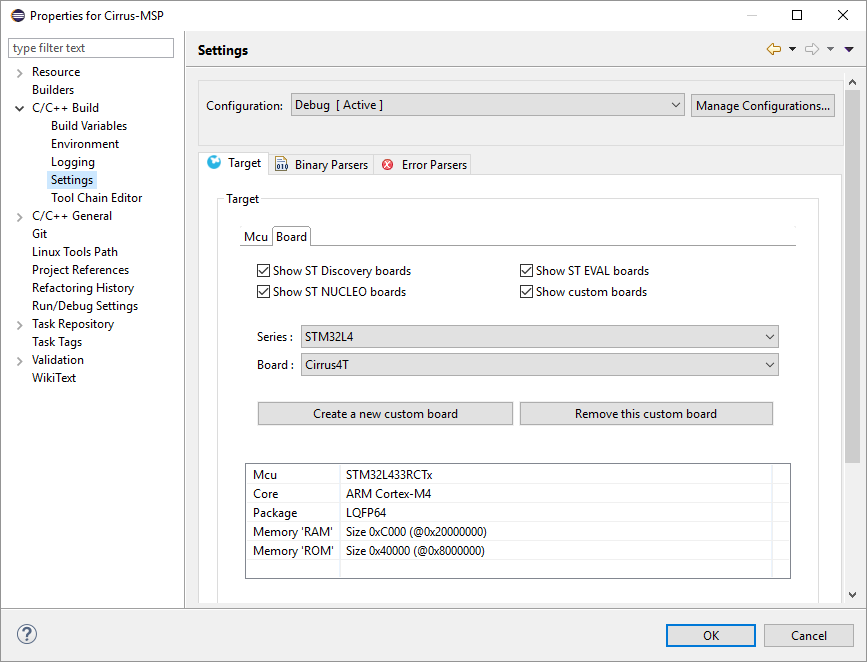867x662 pixels.
Task: Open the back history dropdown arrow
Action: (792, 49)
